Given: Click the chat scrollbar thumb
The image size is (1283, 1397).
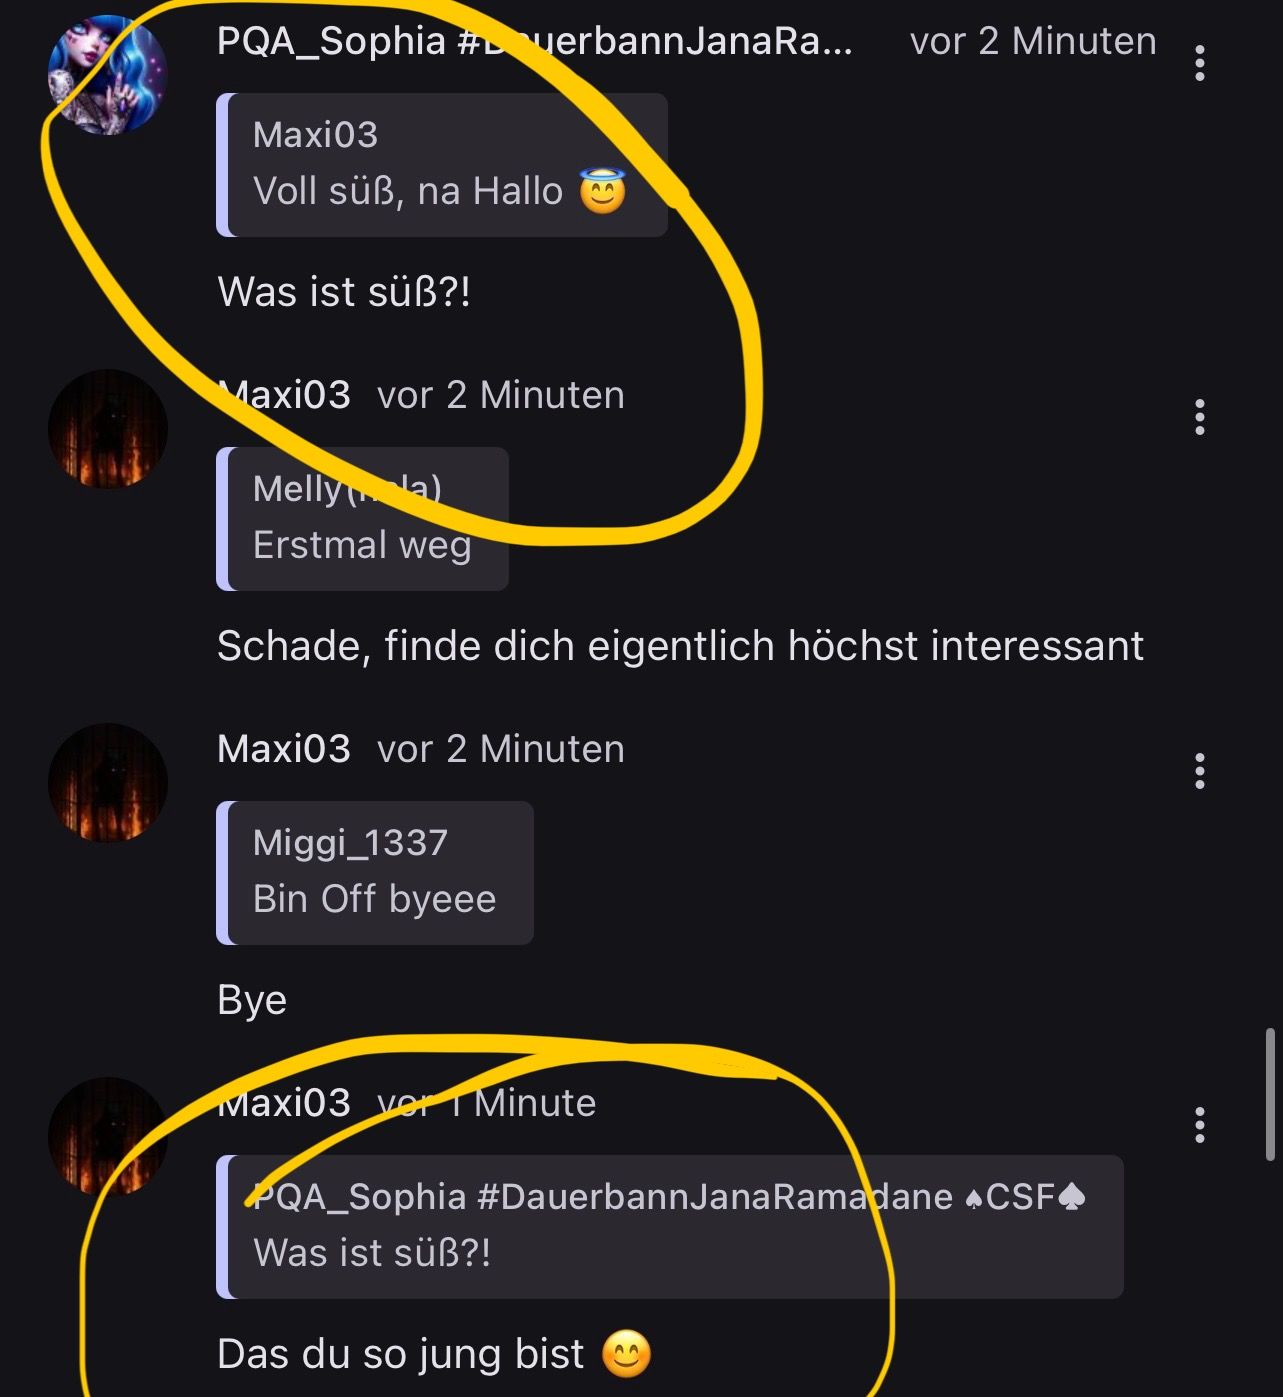Looking at the screenshot, I should point(1270,1094).
